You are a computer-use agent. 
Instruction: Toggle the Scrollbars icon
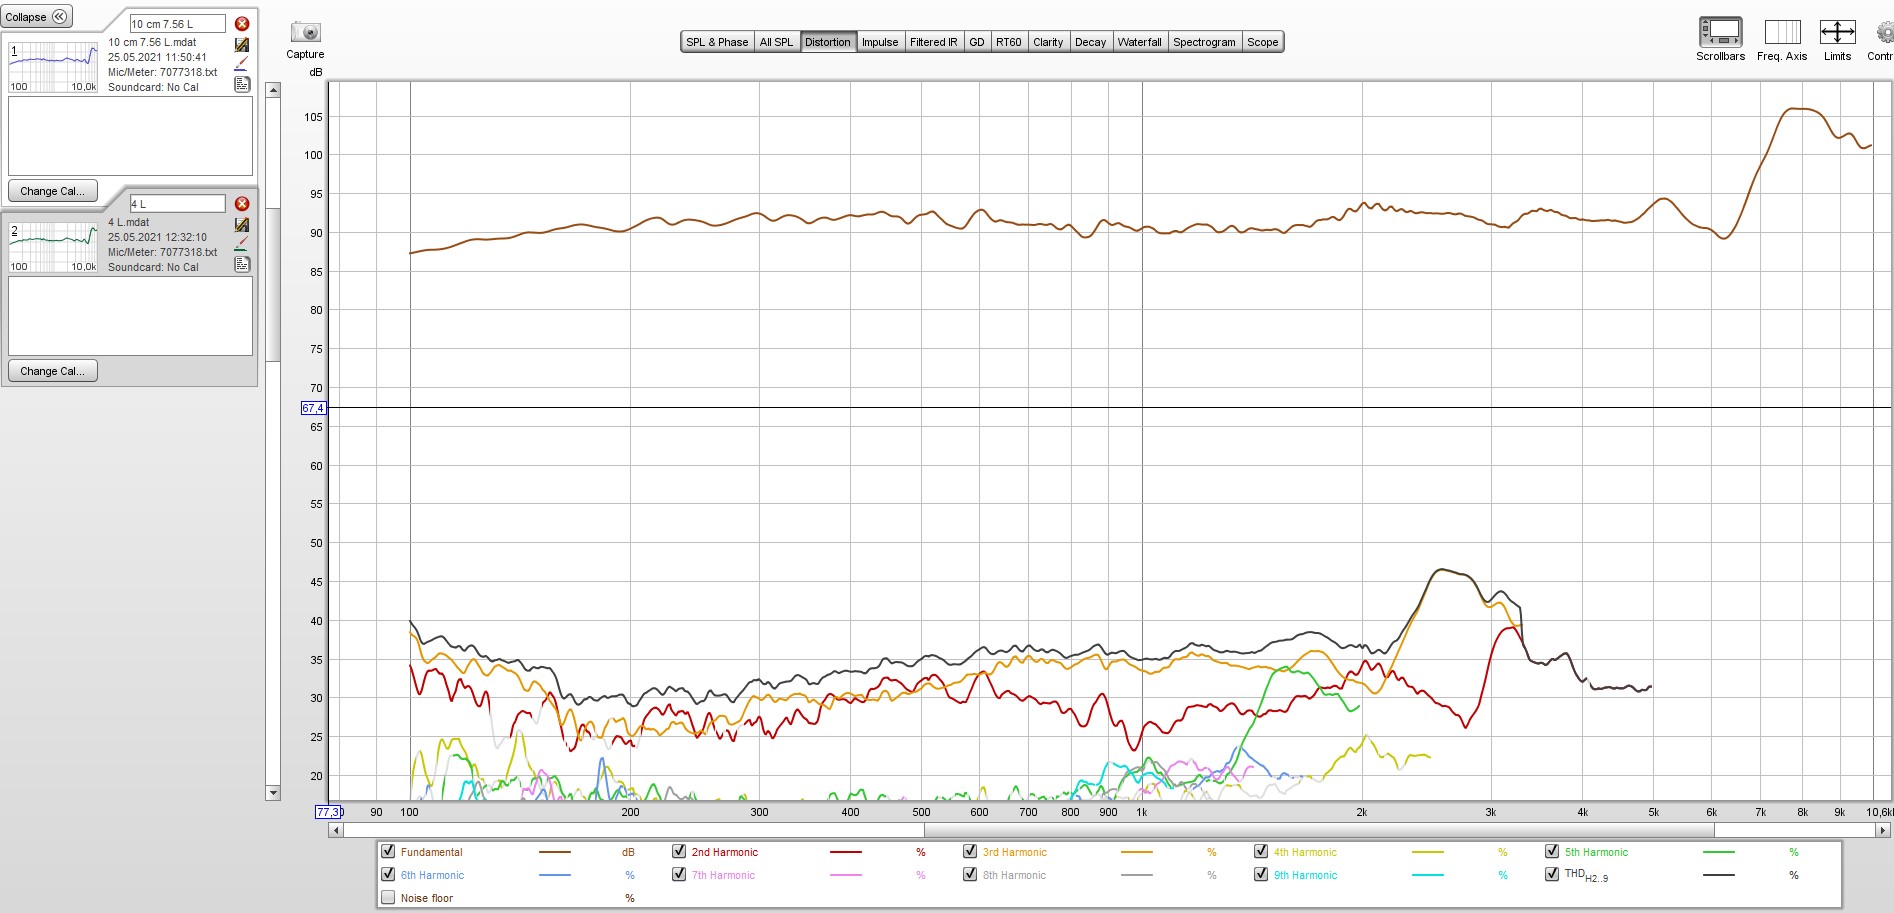coord(1720,32)
